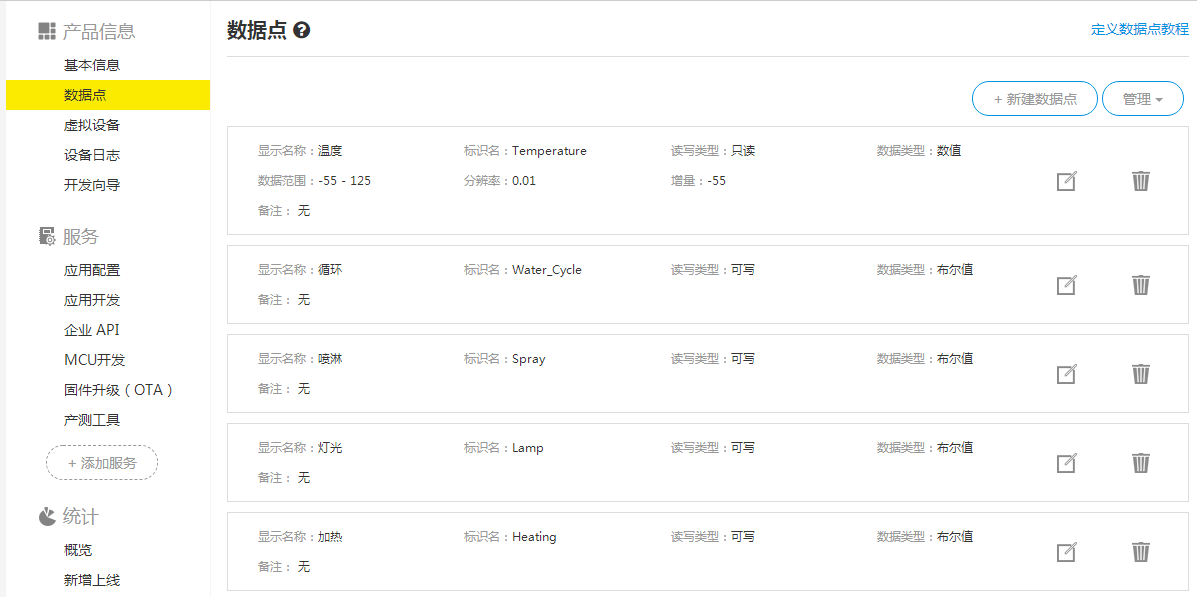The height and width of the screenshot is (597, 1197).
Task: Open the 定义数据点教程 link
Action: point(1140,29)
